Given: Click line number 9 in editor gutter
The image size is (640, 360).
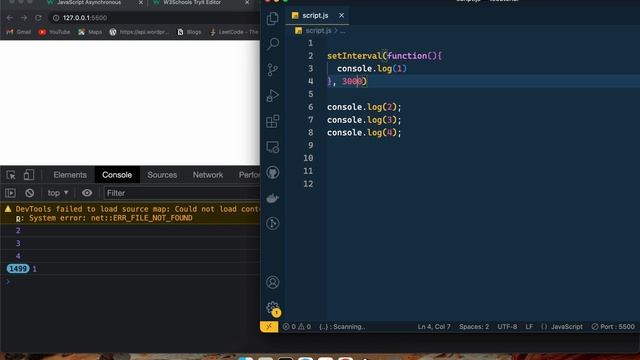Looking at the screenshot, I should pos(311,145).
